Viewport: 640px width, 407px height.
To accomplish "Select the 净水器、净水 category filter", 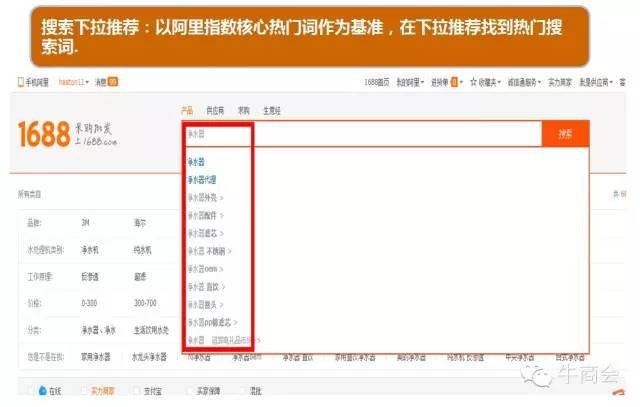I will tap(98, 330).
